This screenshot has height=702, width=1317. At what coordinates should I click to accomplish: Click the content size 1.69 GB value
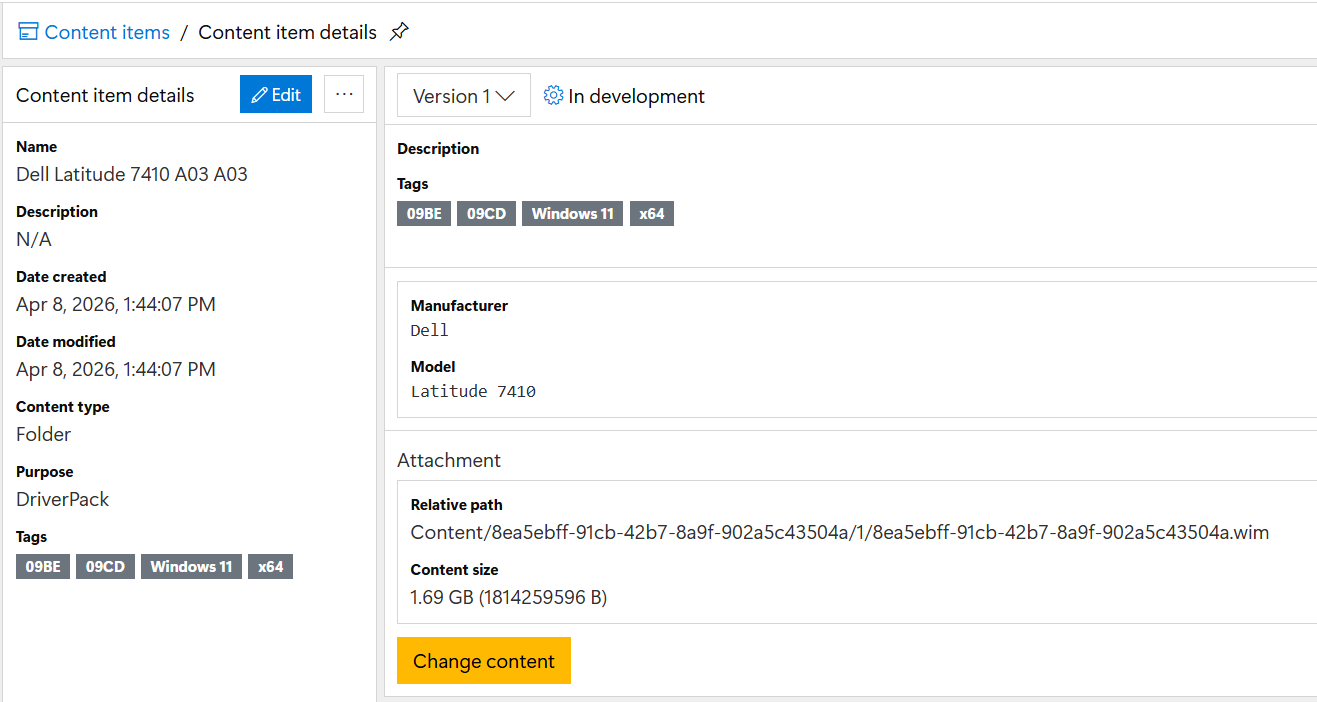509,597
